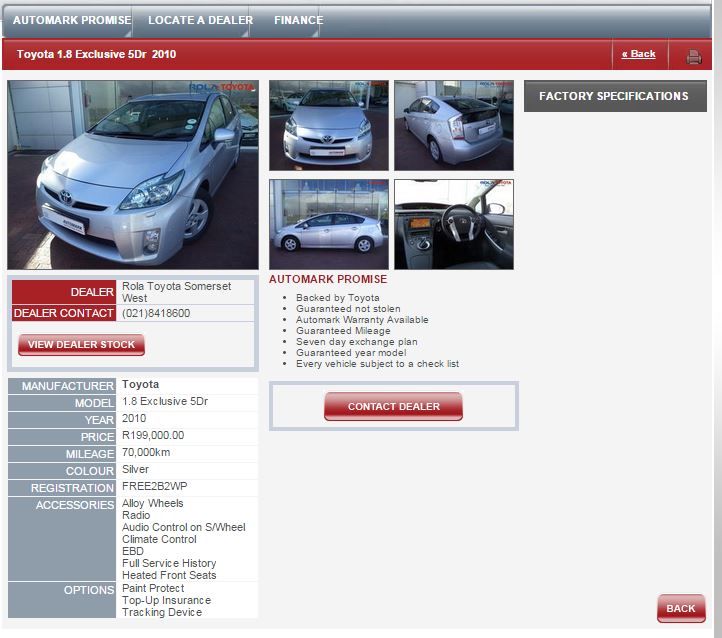This screenshot has width=722, height=638.
Task: Click the Paint Protect option text
Action: [x=153, y=589]
